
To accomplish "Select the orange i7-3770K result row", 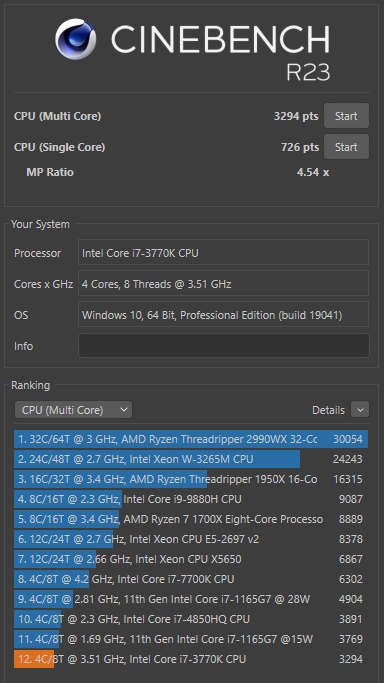I will [x=191, y=659].
